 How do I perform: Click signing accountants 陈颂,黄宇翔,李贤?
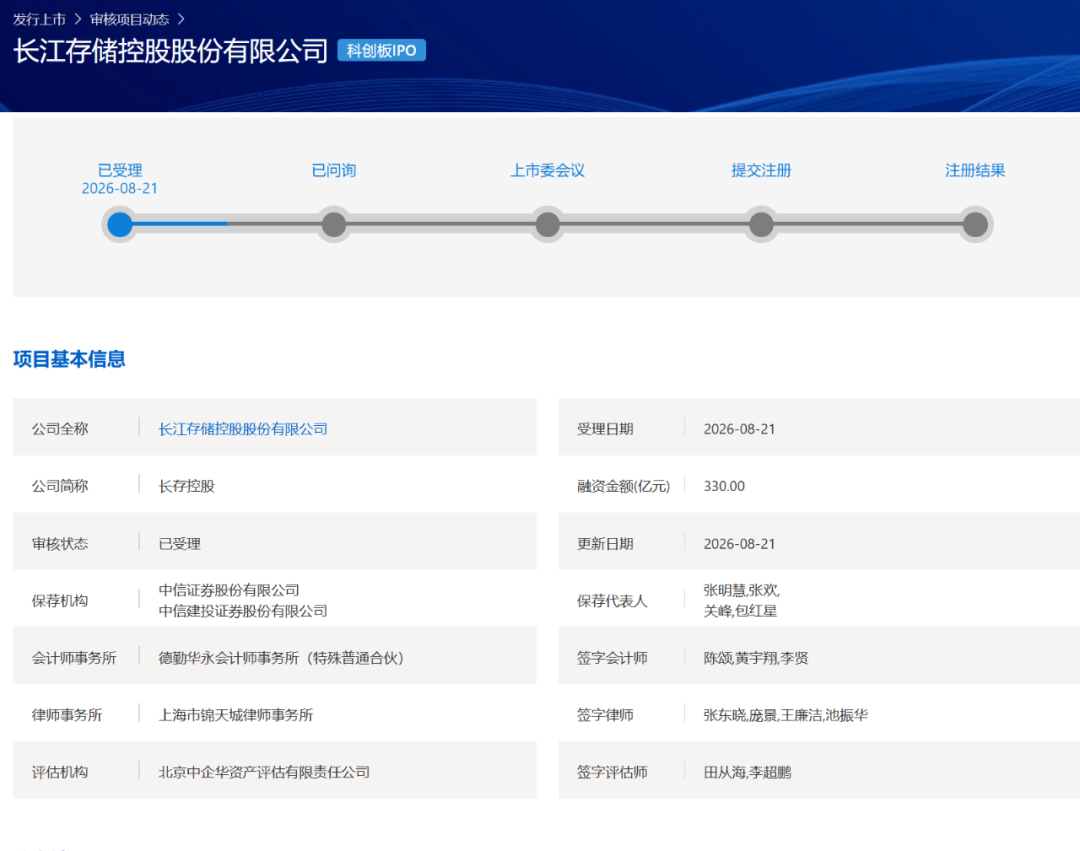click(x=756, y=658)
